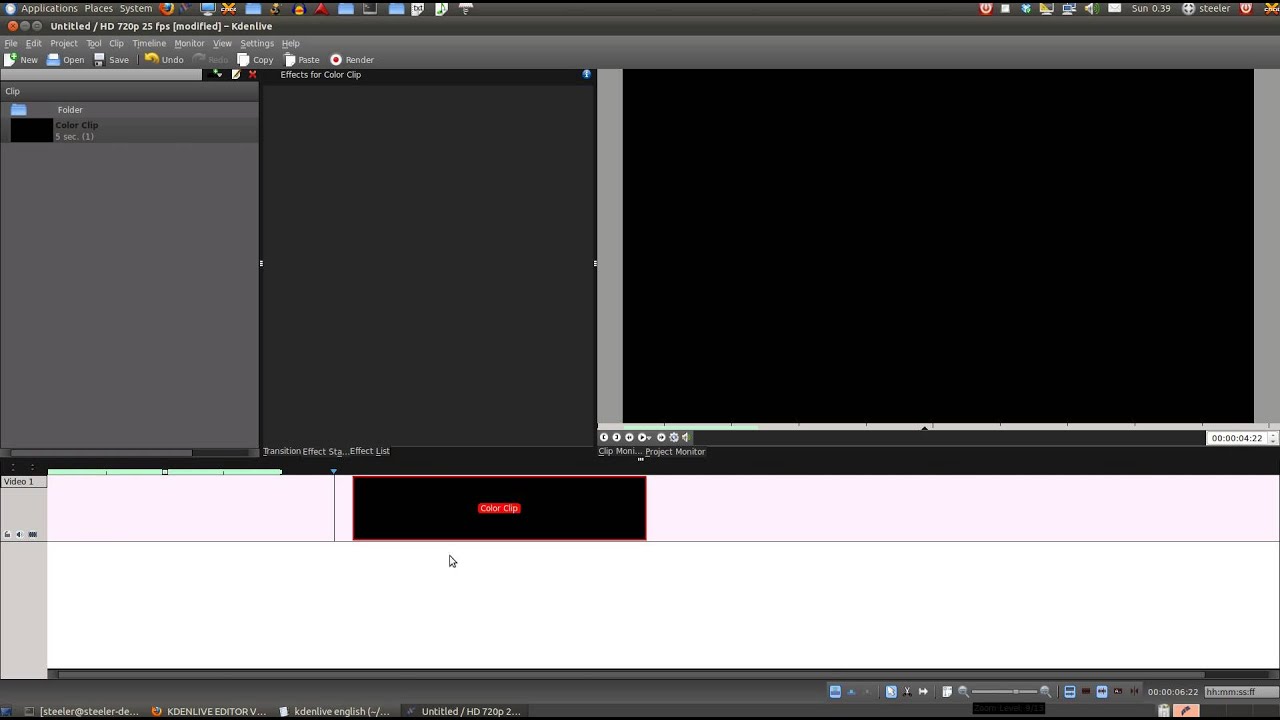This screenshot has height=720, width=1280.
Task: Hide video on the Video 1 track
Action: click(x=32, y=534)
